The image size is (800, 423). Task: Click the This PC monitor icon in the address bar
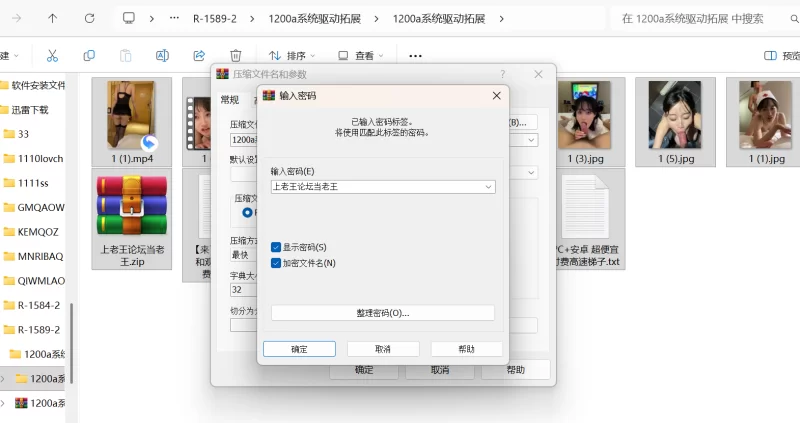pyautogui.click(x=129, y=18)
